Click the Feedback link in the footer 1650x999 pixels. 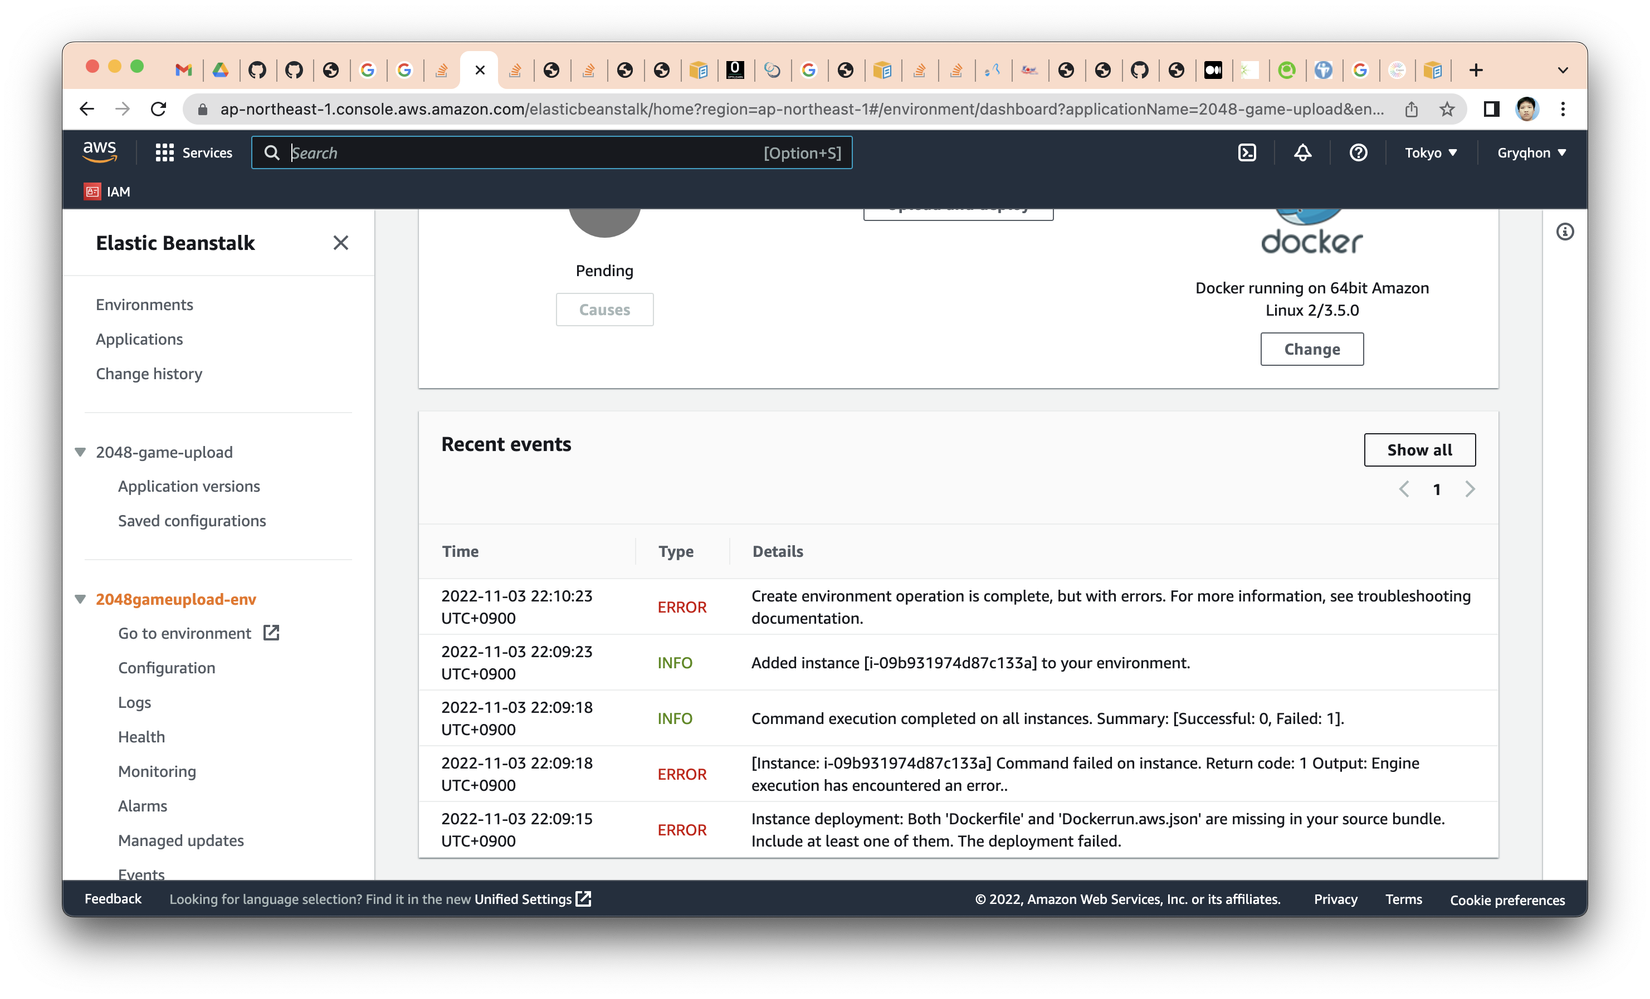click(113, 899)
